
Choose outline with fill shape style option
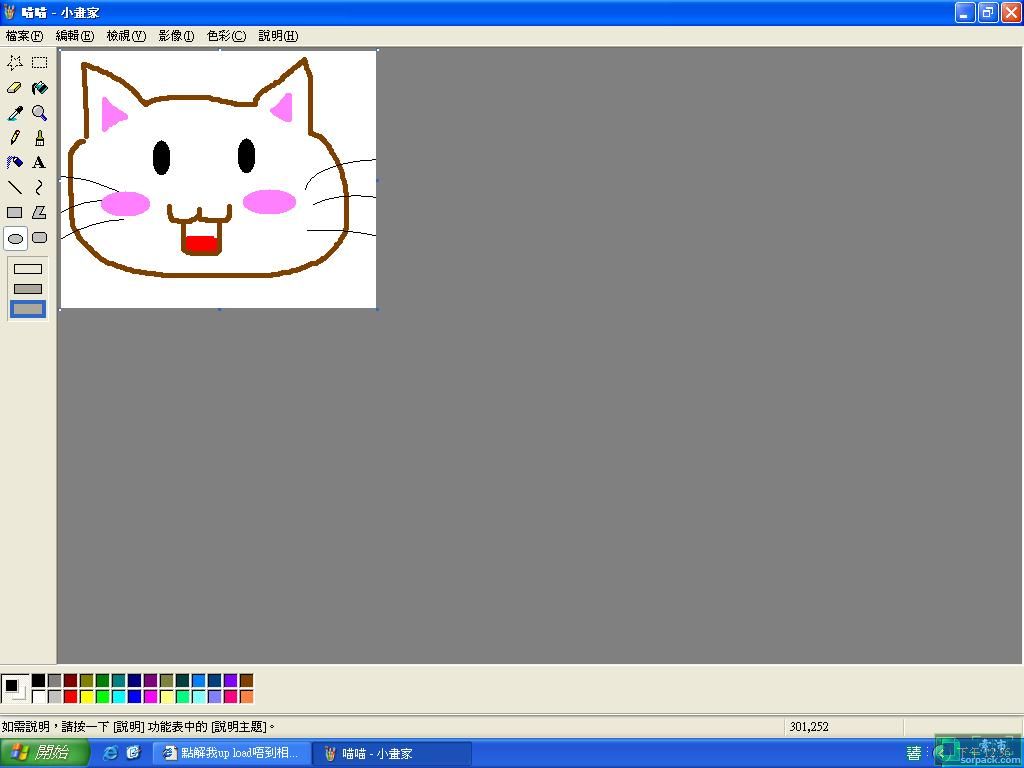[x=28, y=289]
